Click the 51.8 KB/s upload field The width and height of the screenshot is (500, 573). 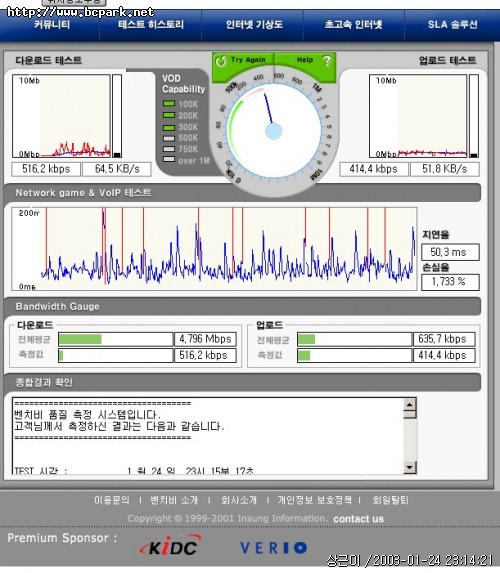click(444, 169)
